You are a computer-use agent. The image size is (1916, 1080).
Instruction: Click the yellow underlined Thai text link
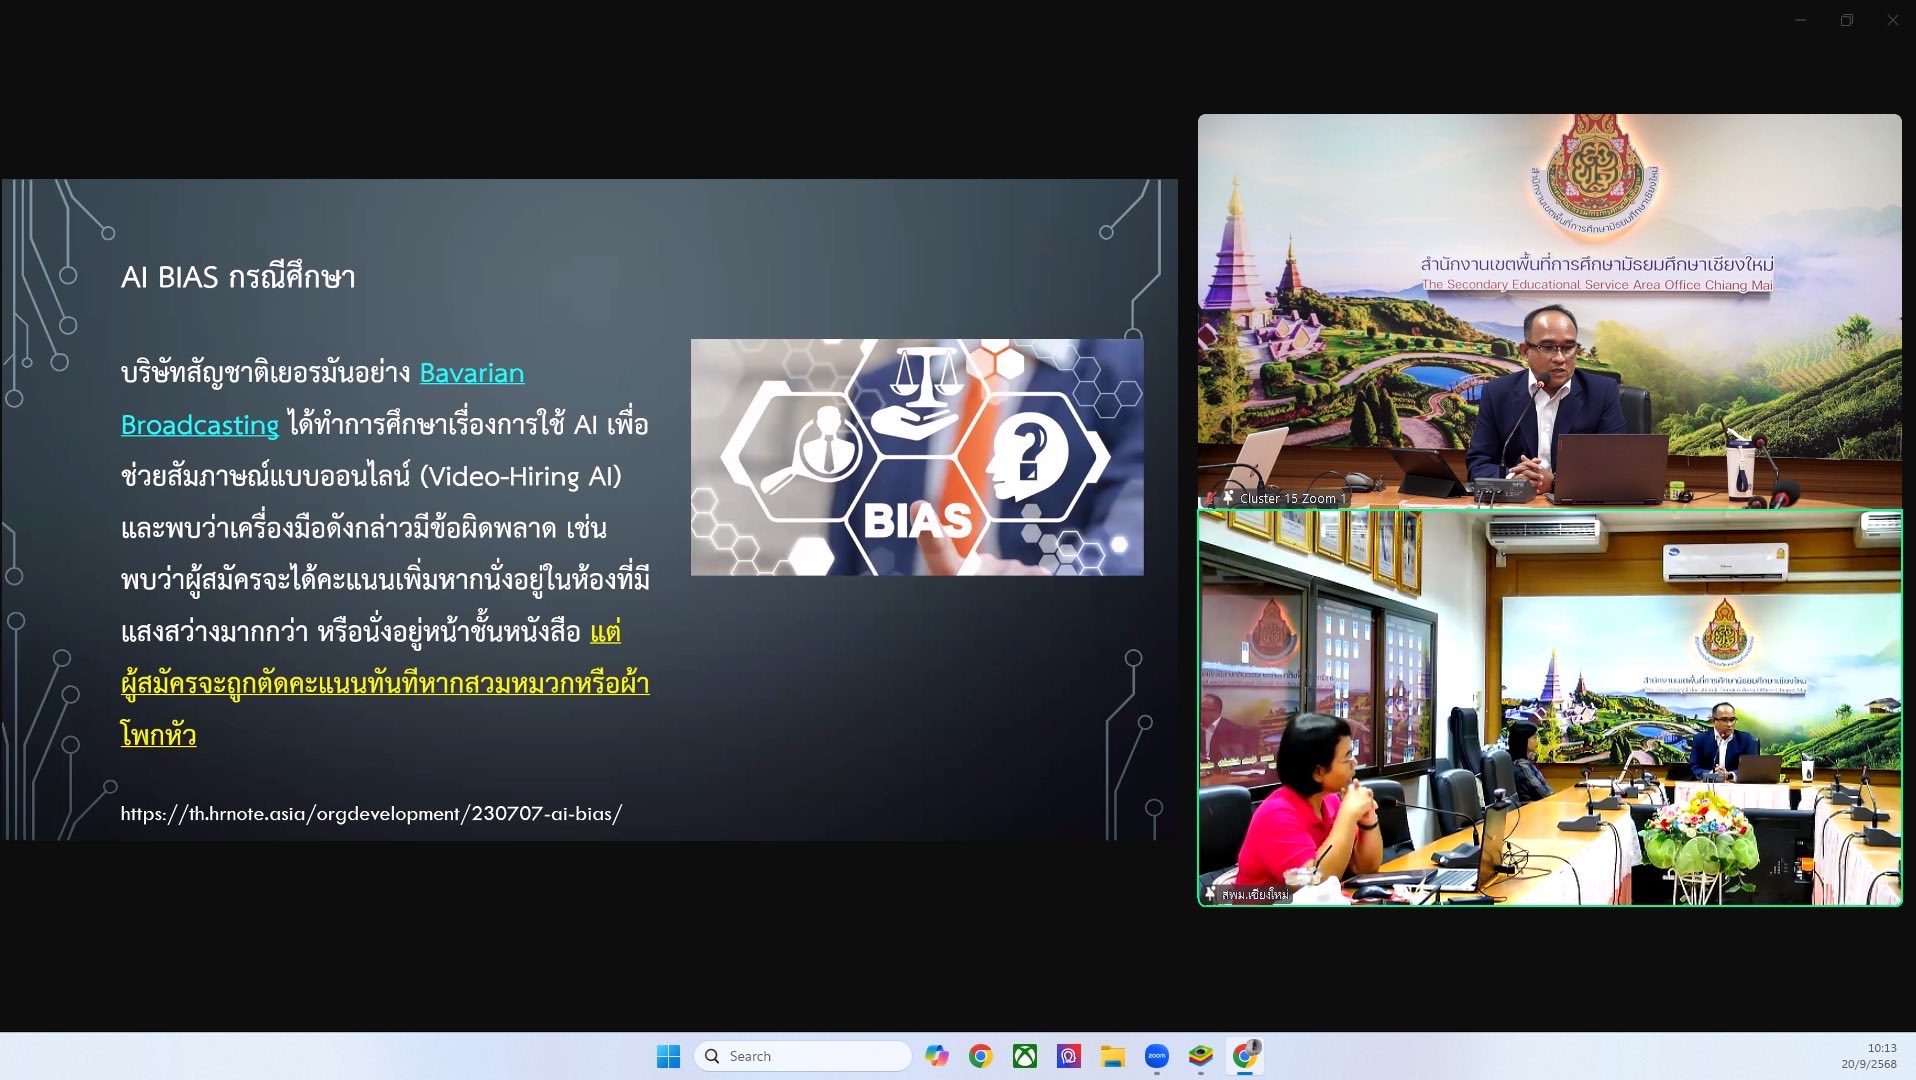tap(384, 685)
